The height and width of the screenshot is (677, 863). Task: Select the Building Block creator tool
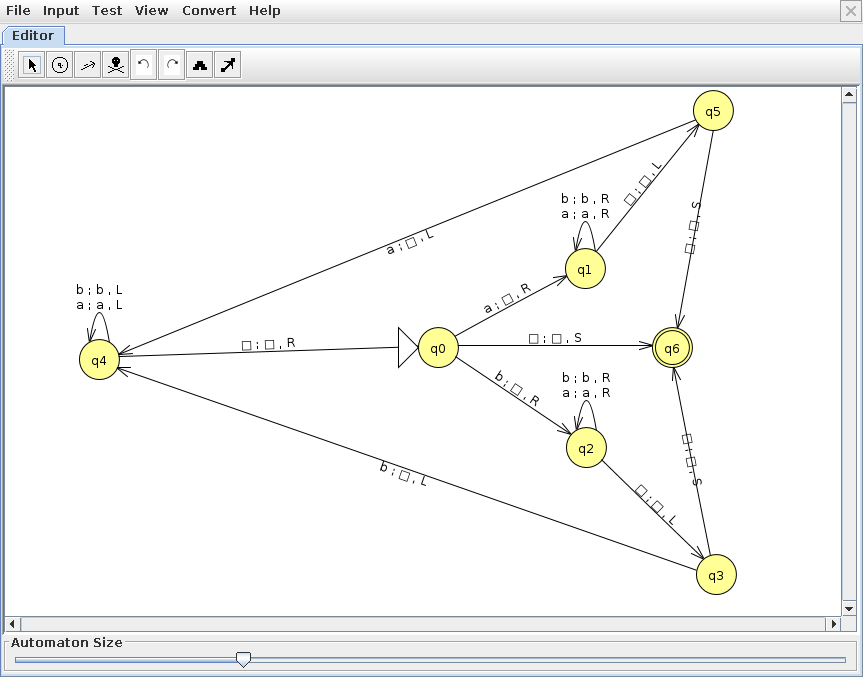200,65
